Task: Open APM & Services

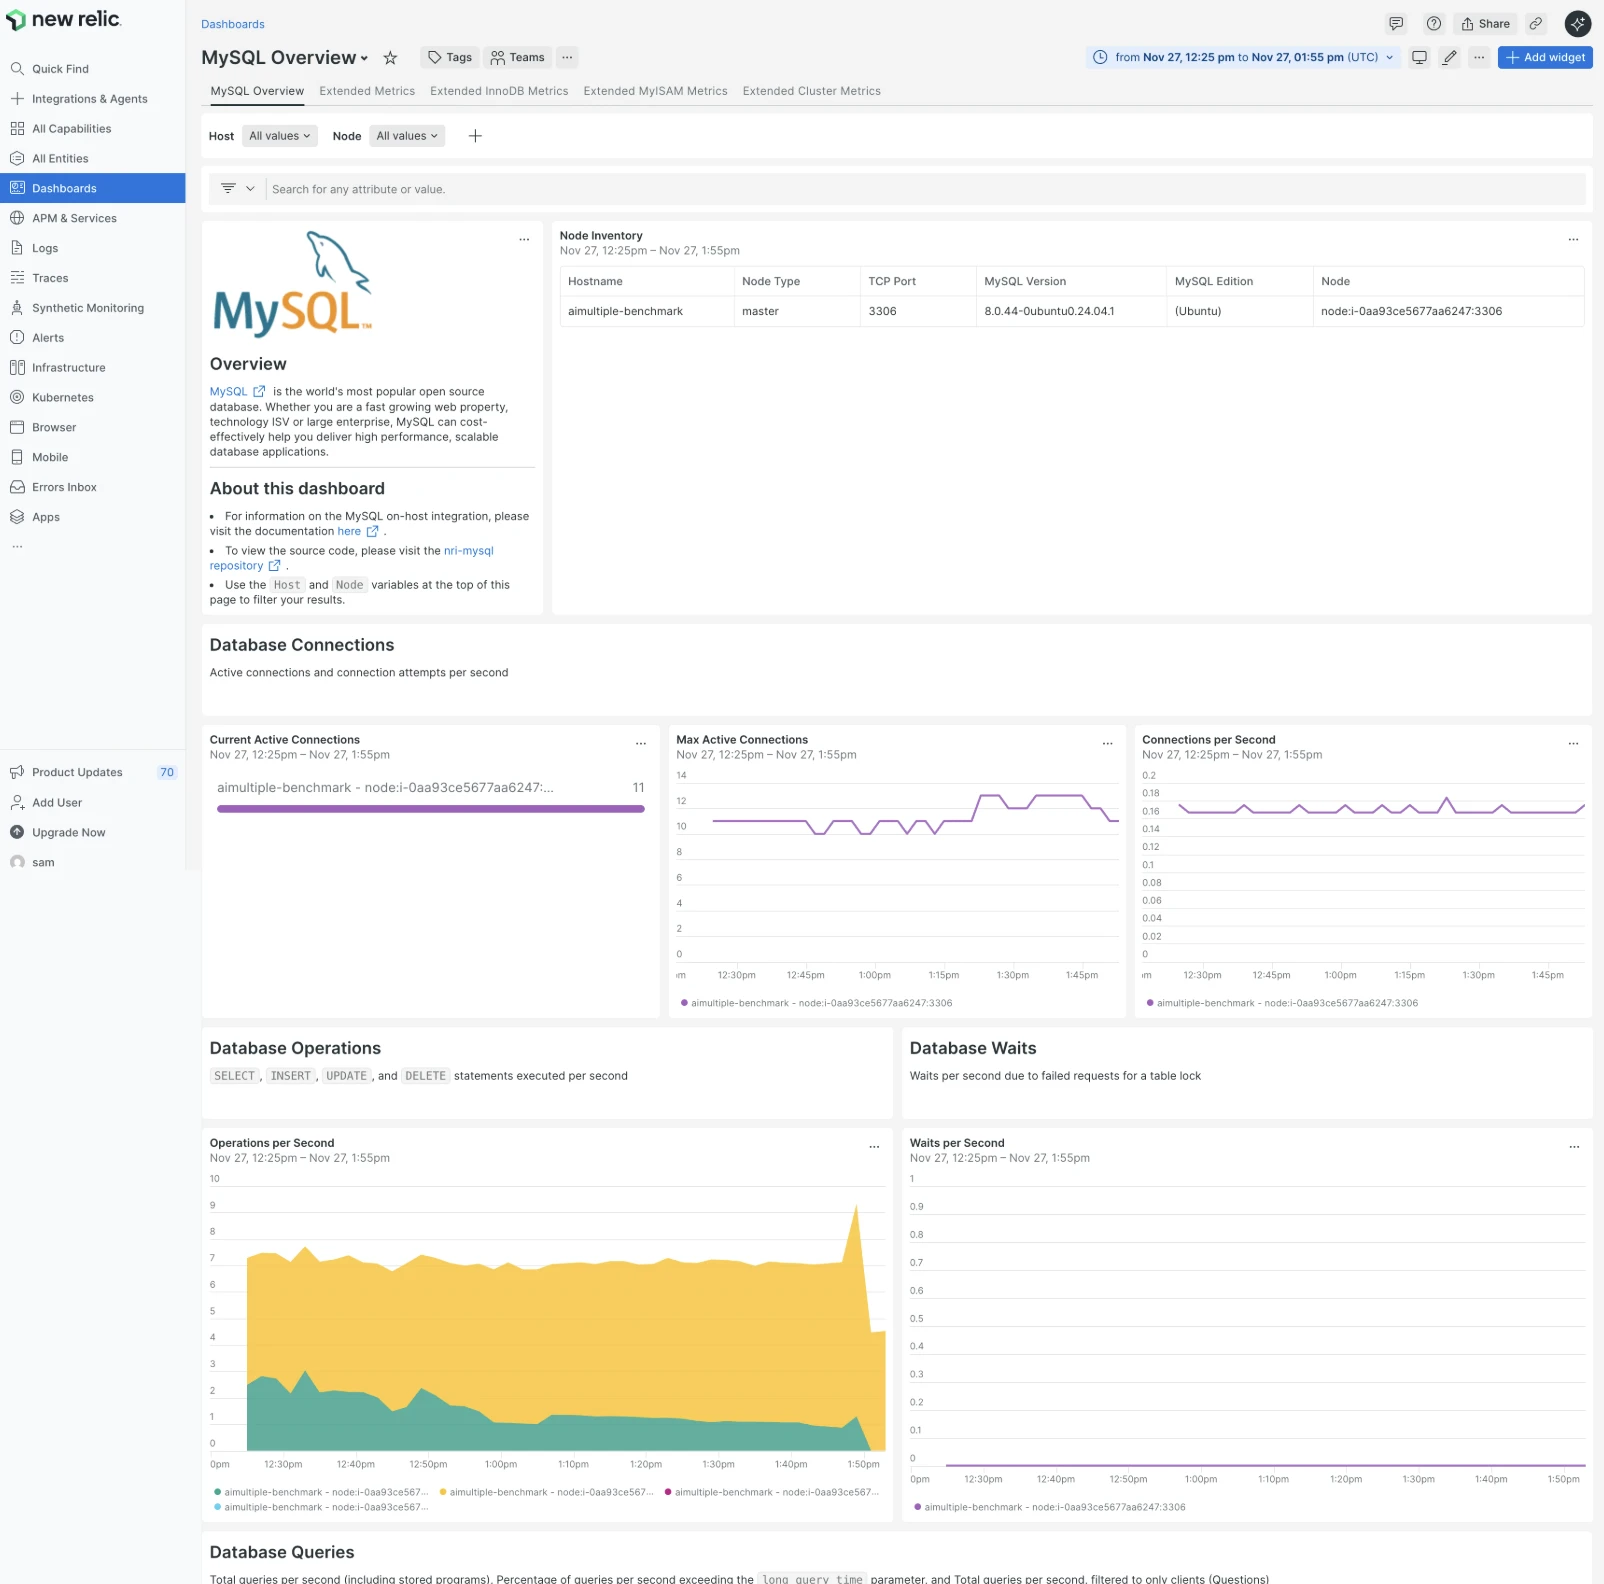Action: coord(74,218)
